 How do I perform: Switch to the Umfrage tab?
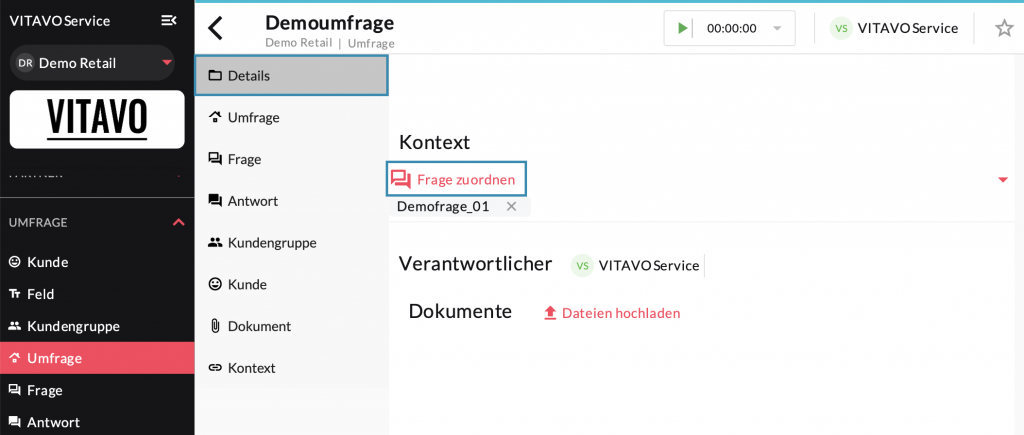click(x=253, y=117)
